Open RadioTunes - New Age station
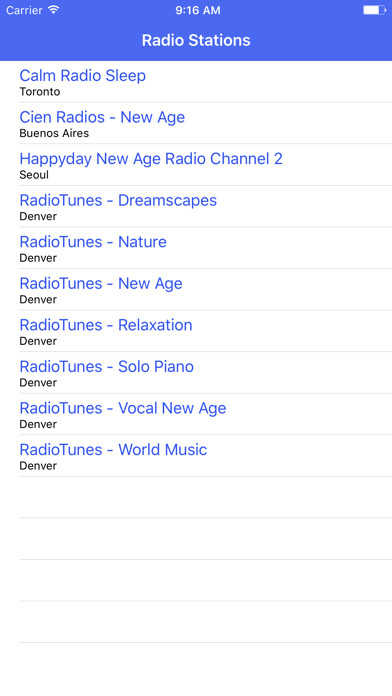 point(196,289)
